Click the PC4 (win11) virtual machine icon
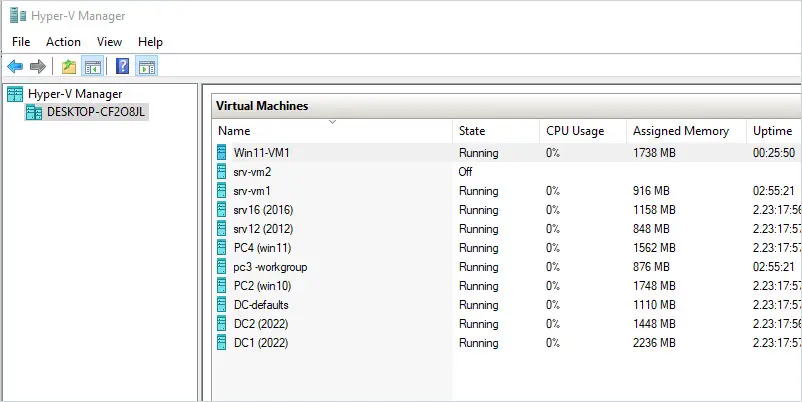 tap(221, 248)
